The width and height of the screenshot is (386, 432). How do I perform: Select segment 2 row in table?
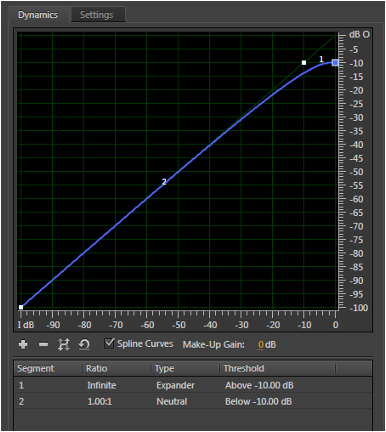point(193,401)
